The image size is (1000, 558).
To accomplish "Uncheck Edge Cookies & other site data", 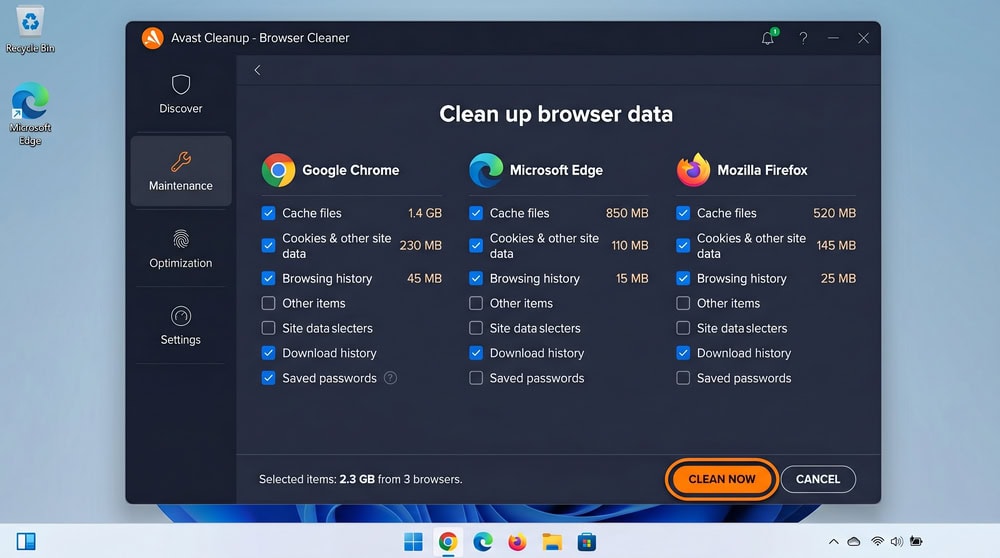I will (x=476, y=246).
